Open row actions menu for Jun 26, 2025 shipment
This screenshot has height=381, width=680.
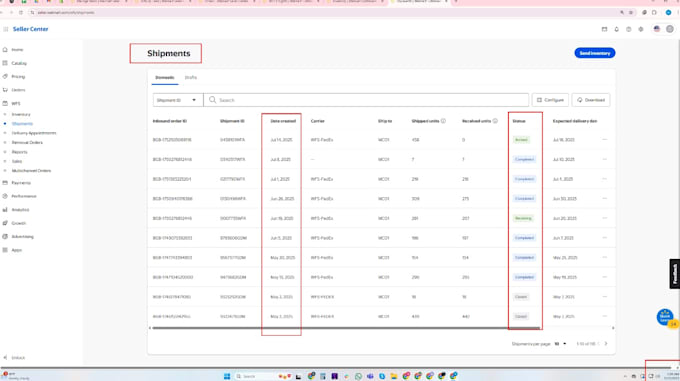click(605, 198)
